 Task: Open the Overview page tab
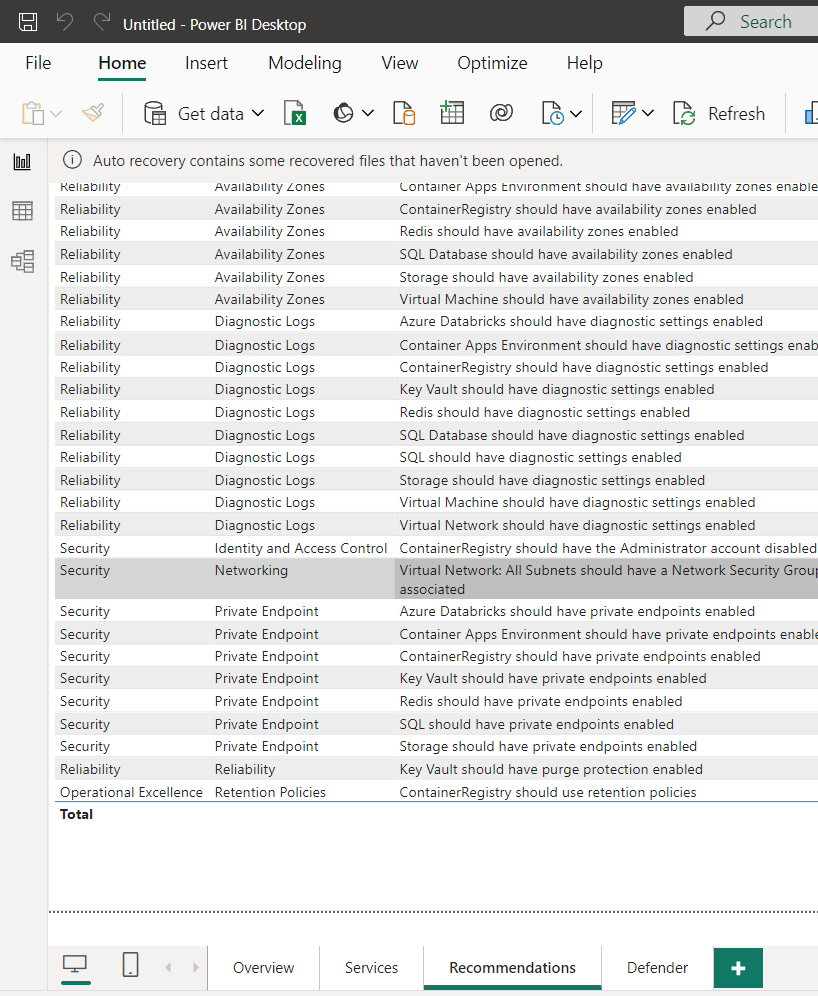pos(264,967)
